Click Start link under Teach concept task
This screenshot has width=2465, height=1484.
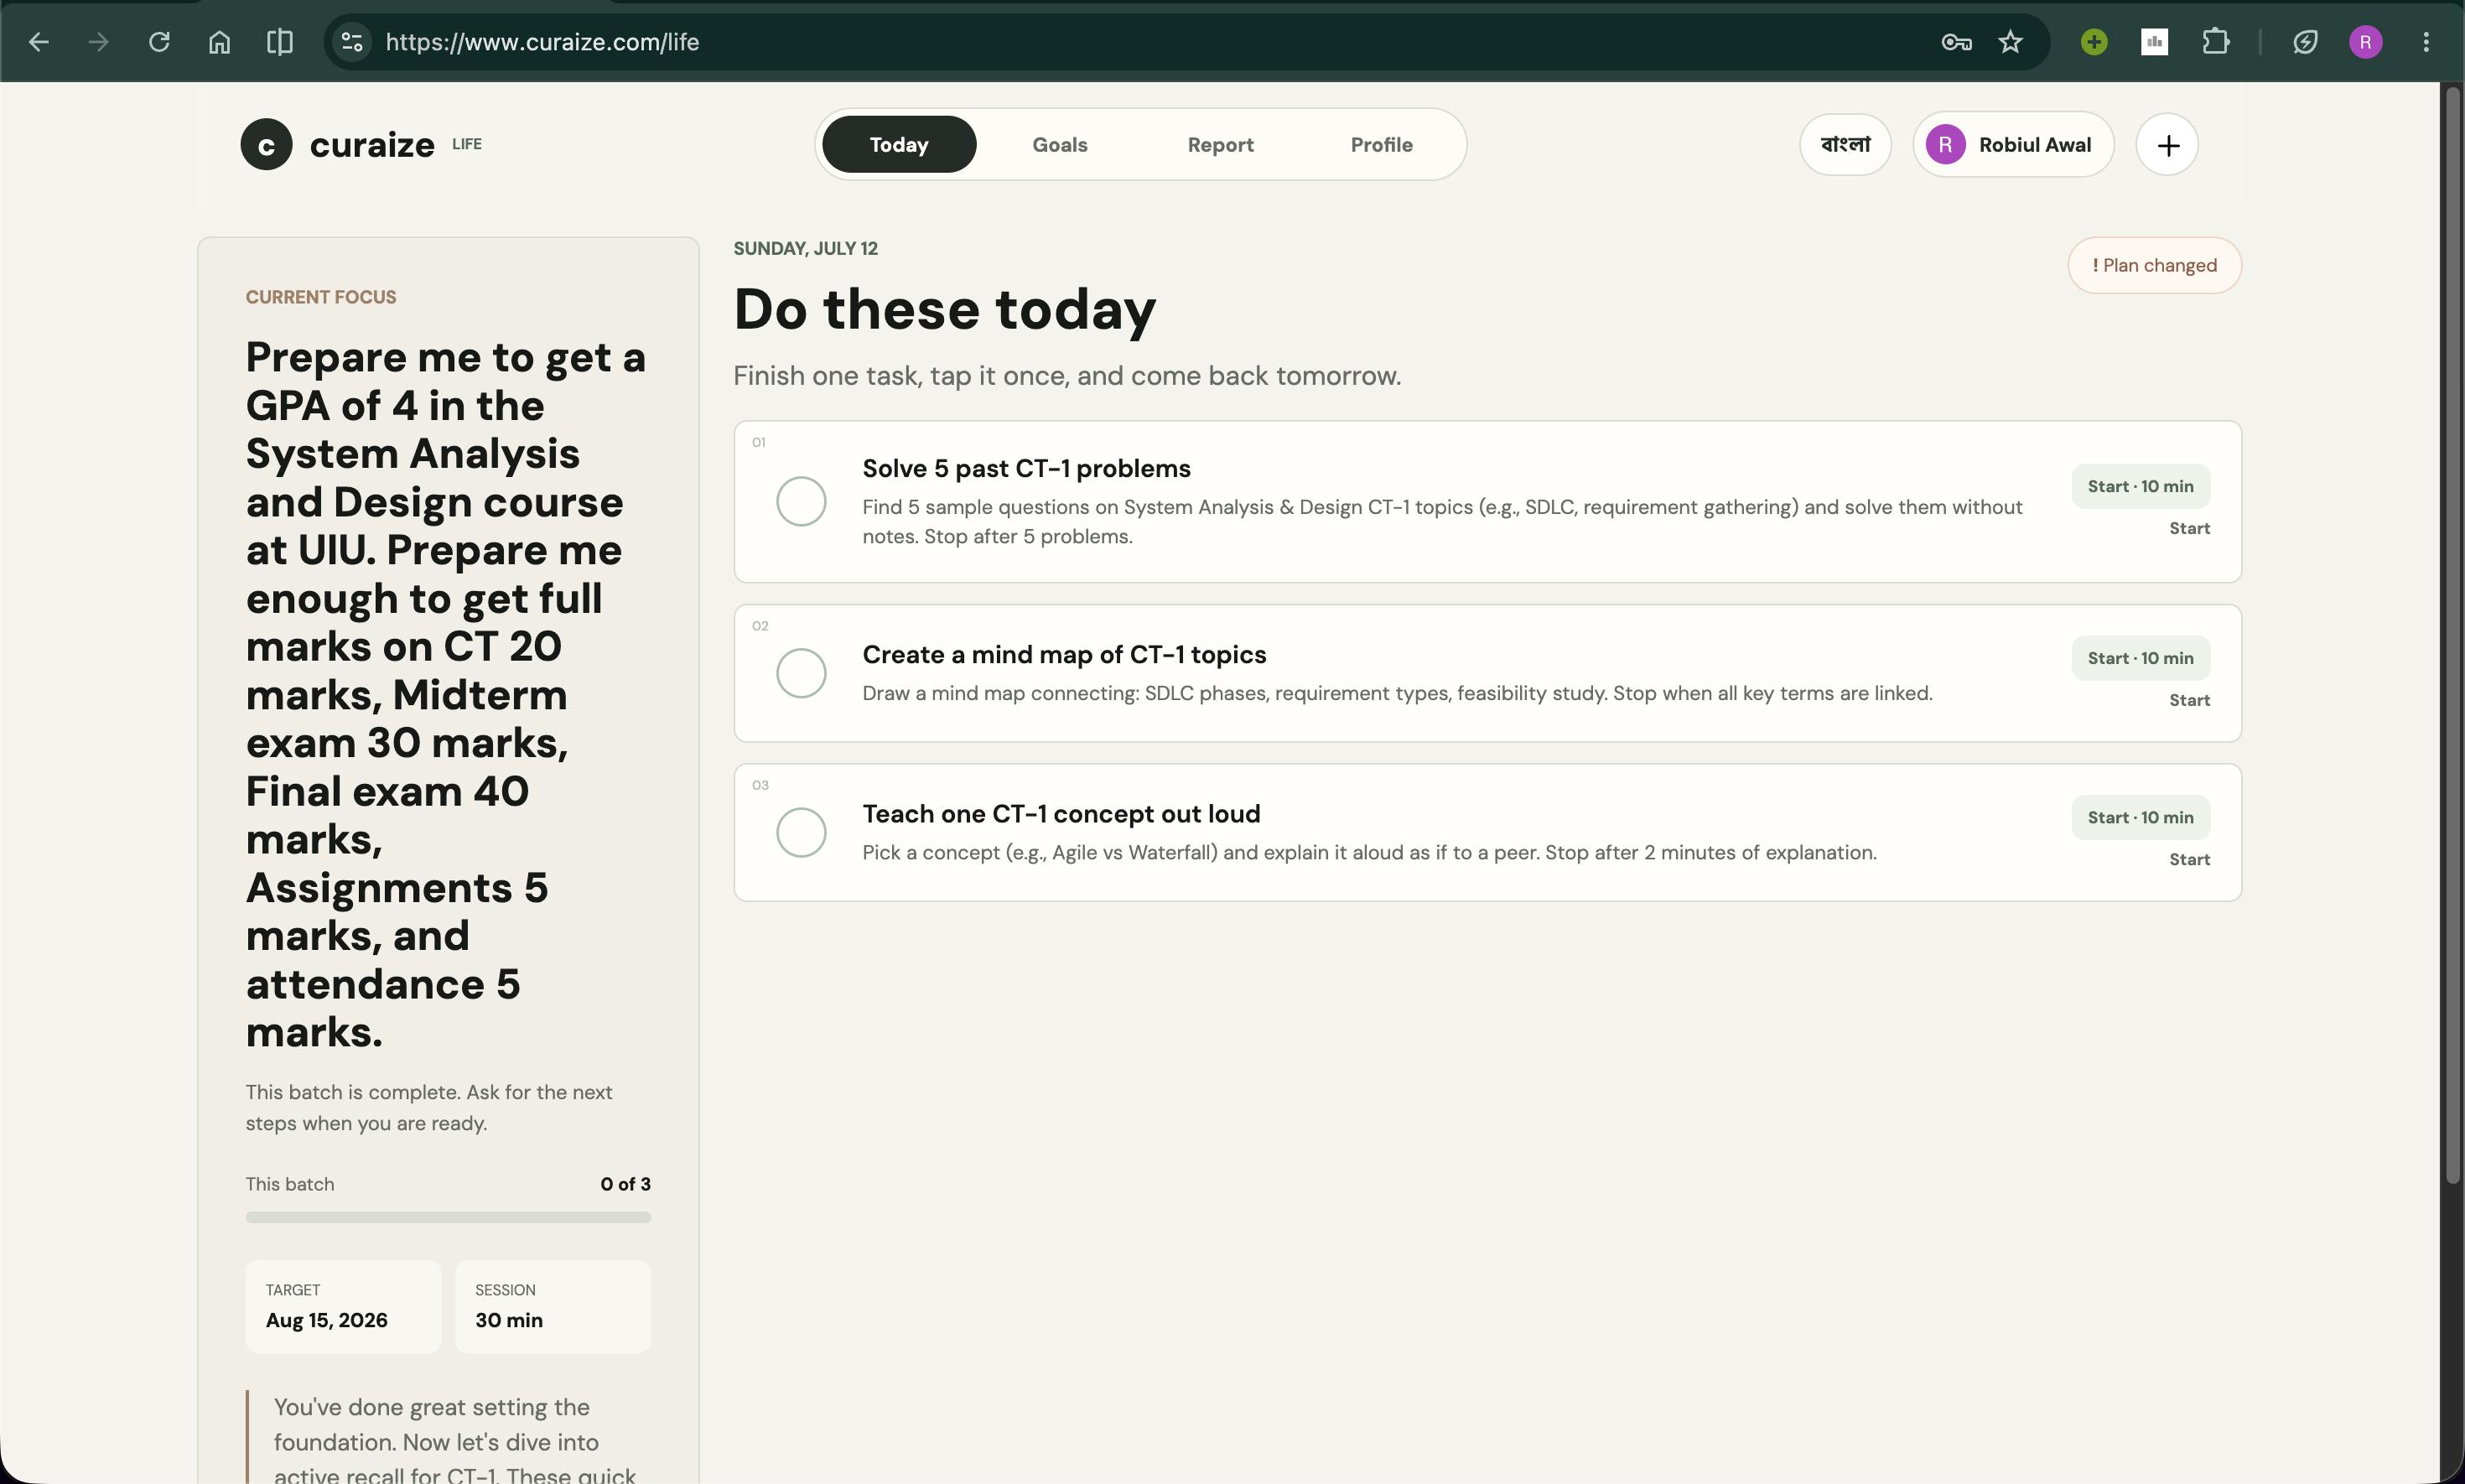point(2189,859)
